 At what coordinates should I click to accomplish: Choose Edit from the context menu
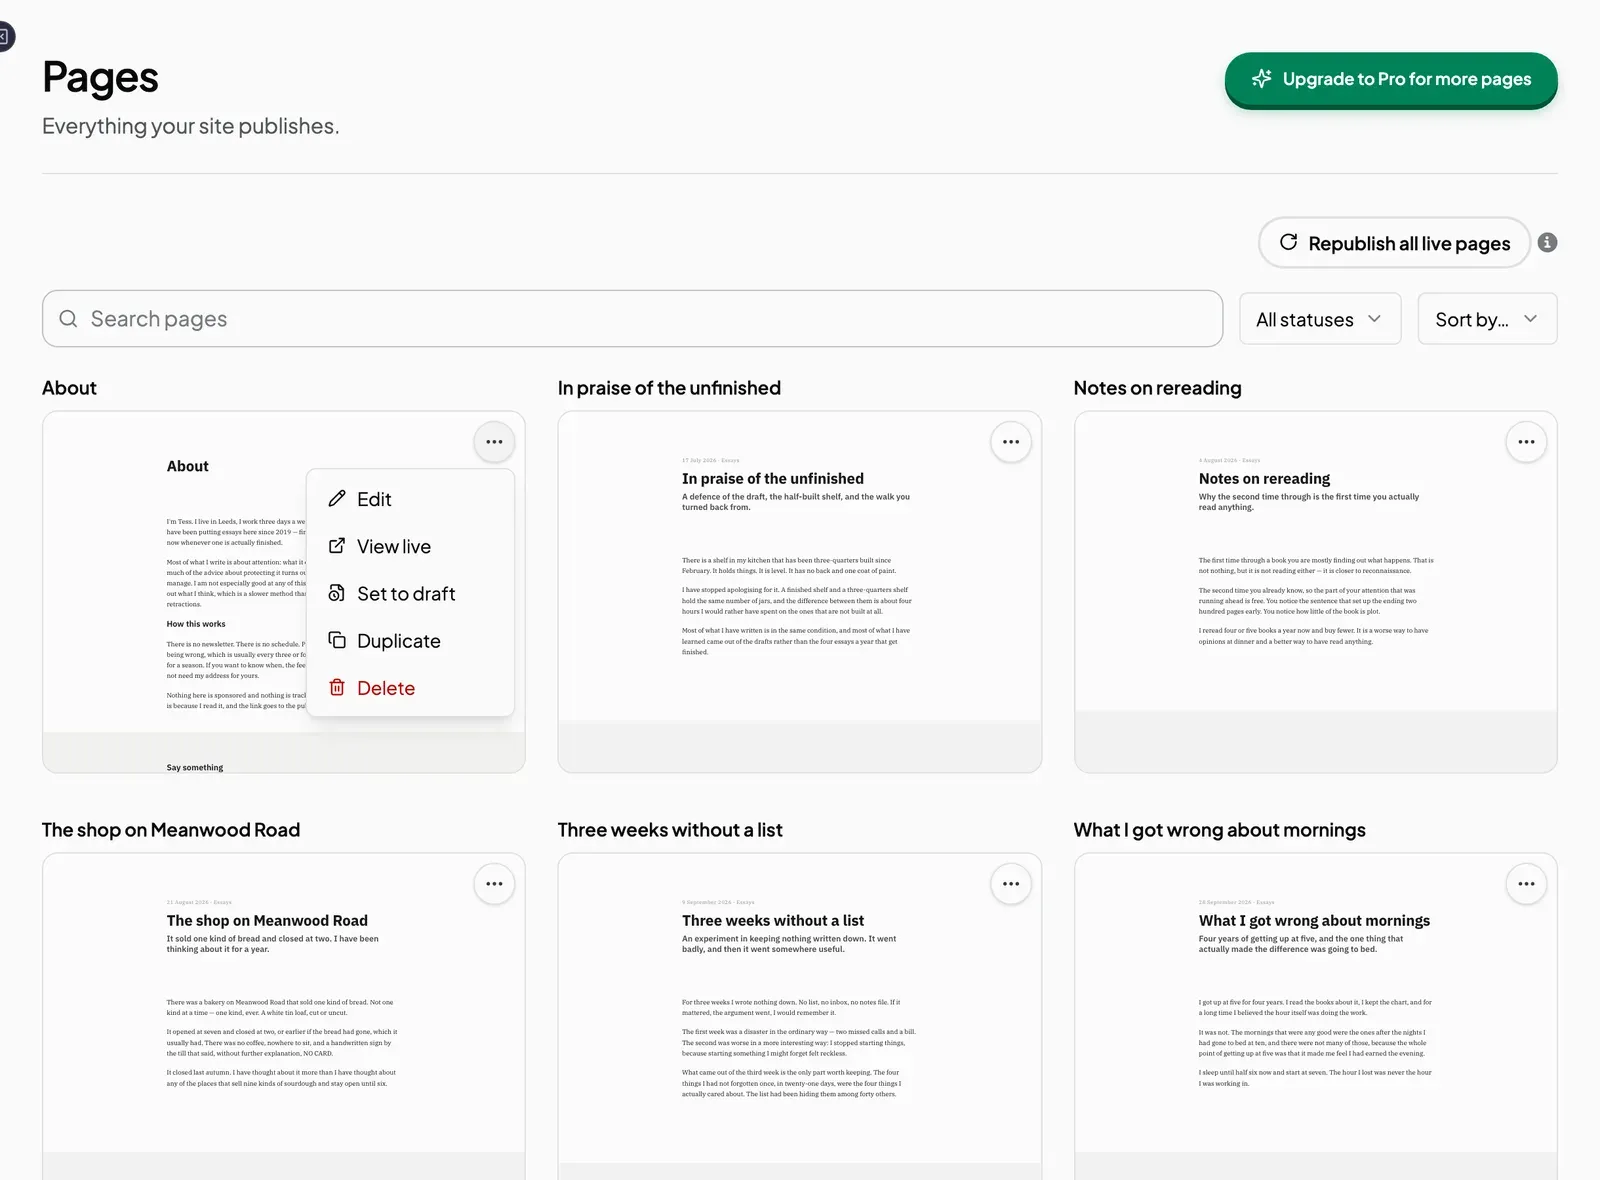pyautogui.click(x=410, y=499)
